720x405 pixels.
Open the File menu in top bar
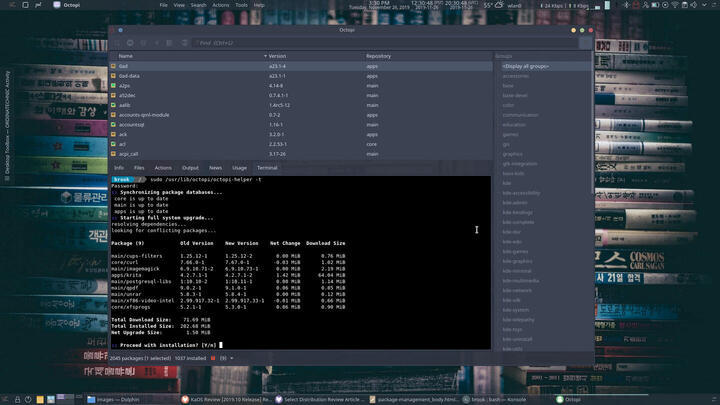[163, 5]
